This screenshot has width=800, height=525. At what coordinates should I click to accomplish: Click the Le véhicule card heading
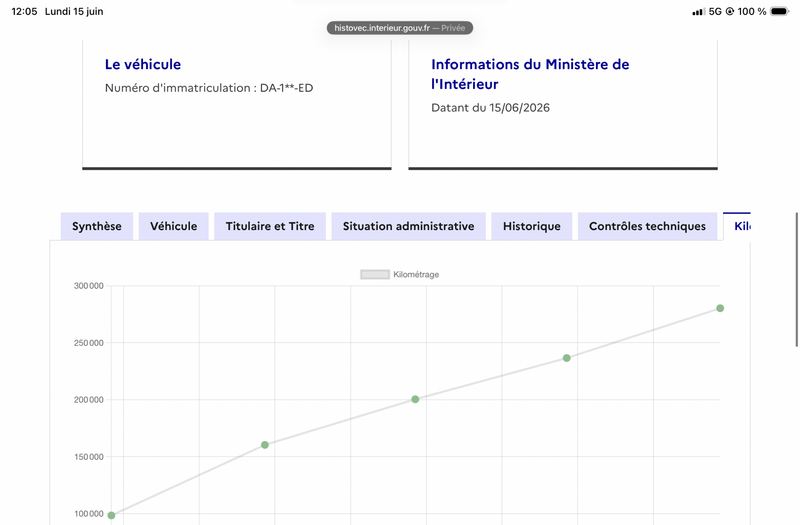click(x=143, y=64)
